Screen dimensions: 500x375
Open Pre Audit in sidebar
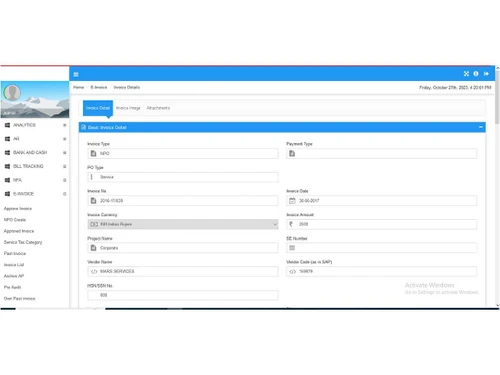12,287
